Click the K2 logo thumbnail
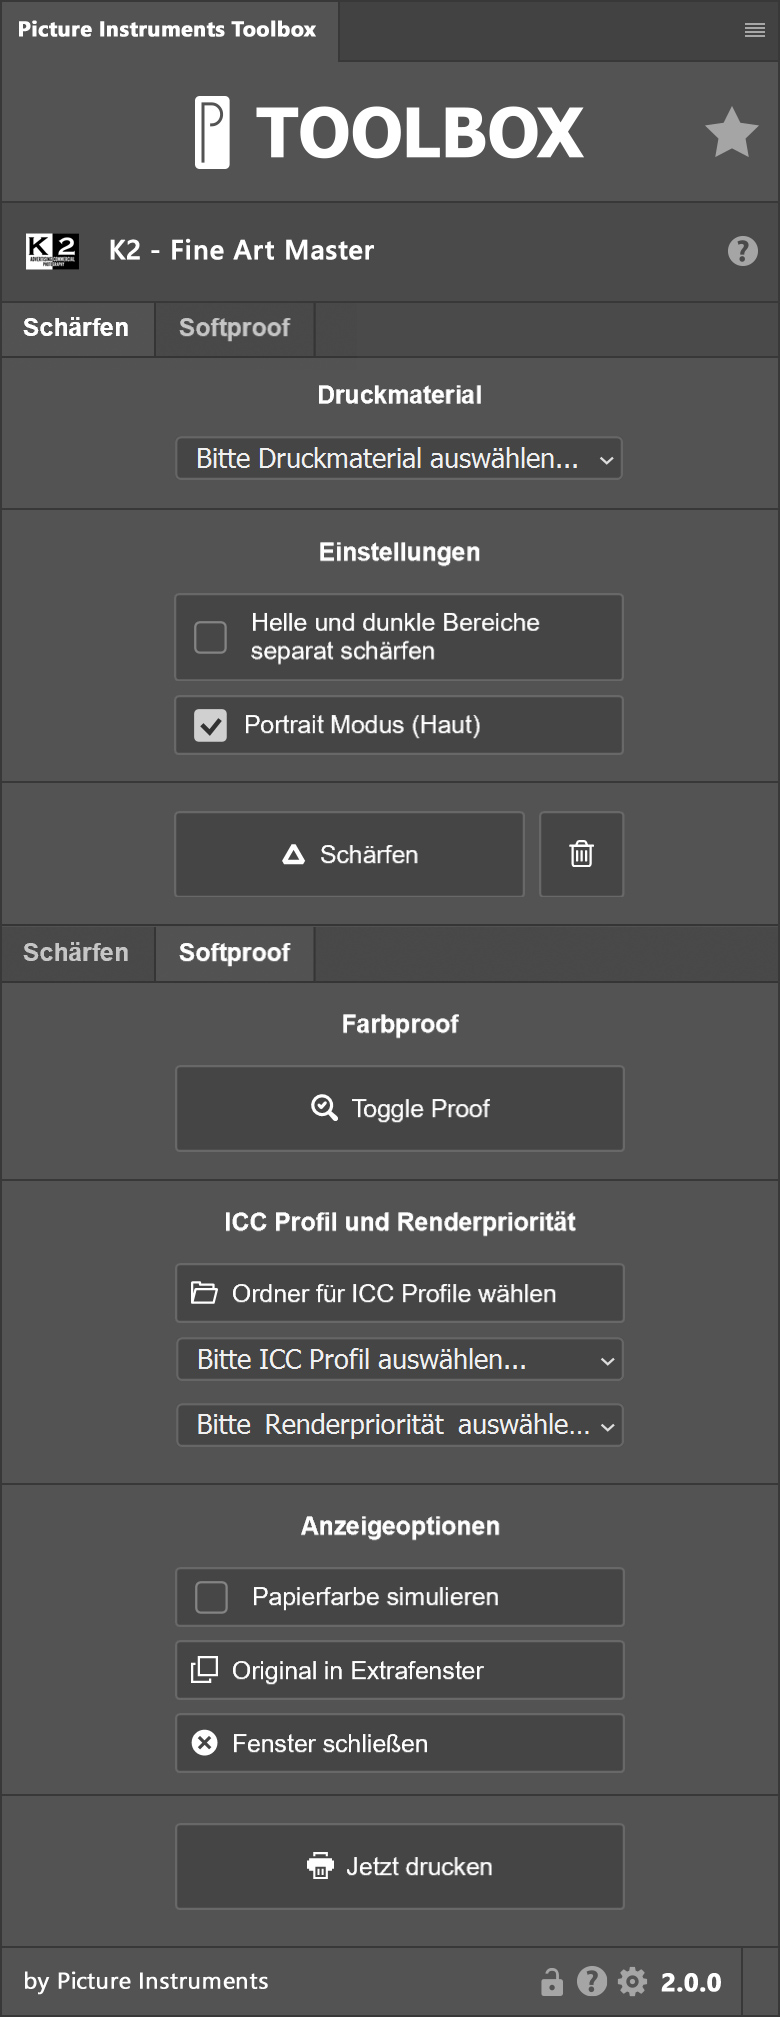This screenshot has width=780, height=2017. [52, 251]
